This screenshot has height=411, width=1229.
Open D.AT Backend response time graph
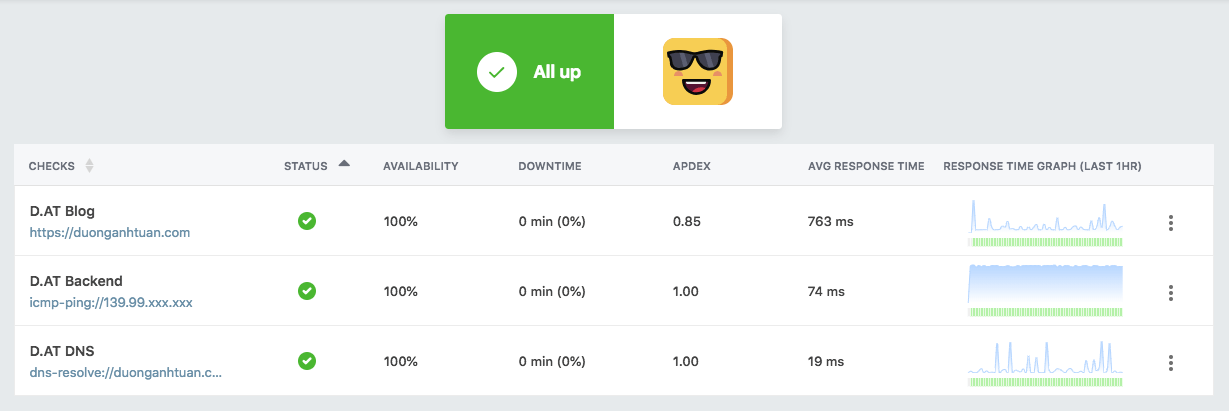pos(1045,291)
